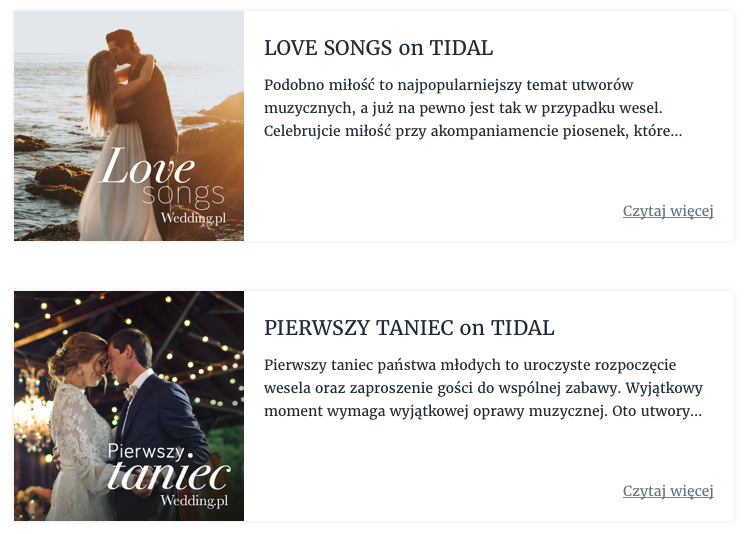The width and height of the screenshot is (752, 534).
Task: Click "Czytaj więcej" in Pierwszy Taniec card
Action: tap(668, 491)
